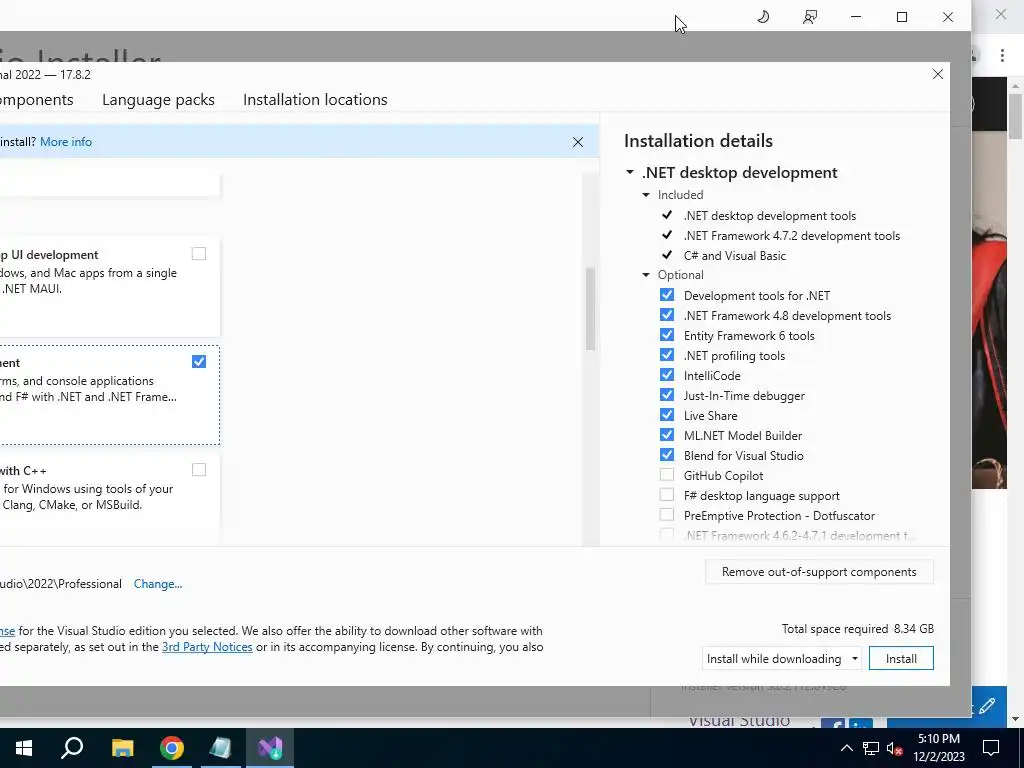The width and height of the screenshot is (1024, 768).
Task: Uncheck .NET Framework 4.8 development tools
Action: 667,315
